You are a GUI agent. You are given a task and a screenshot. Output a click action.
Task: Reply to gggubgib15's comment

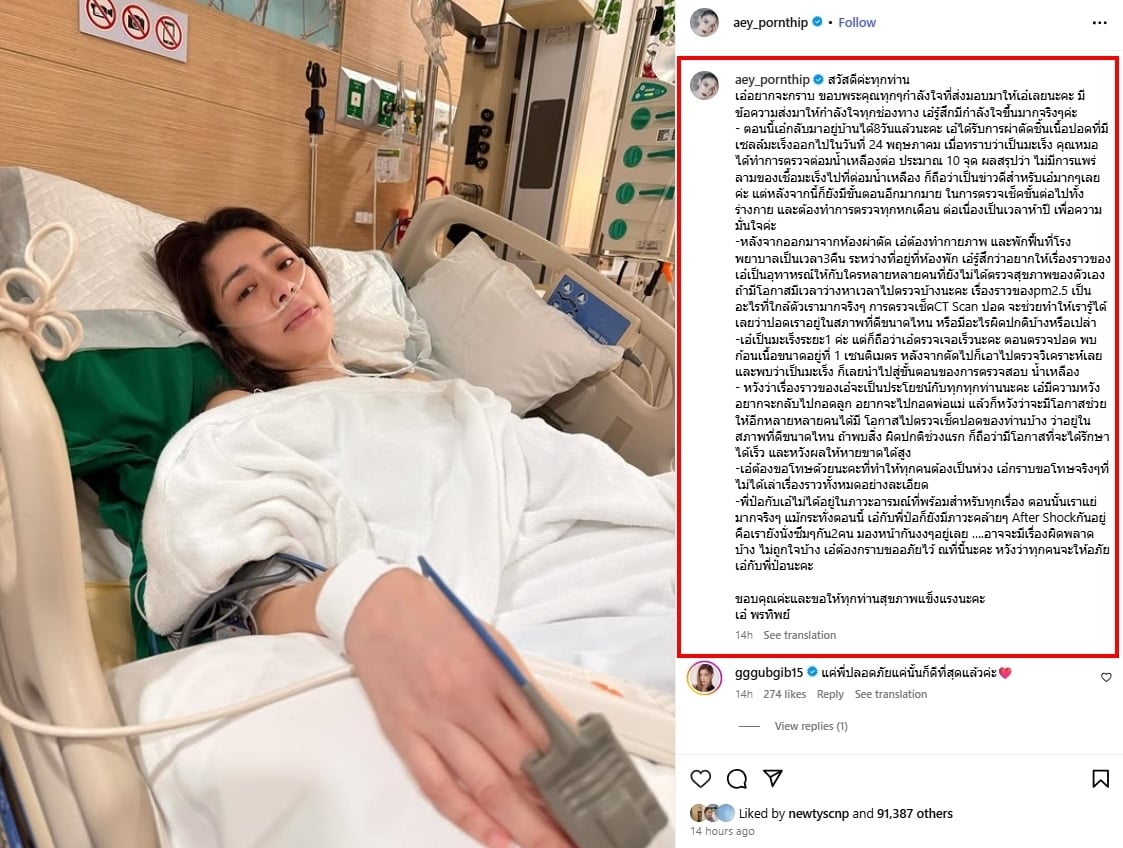coord(830,694)
